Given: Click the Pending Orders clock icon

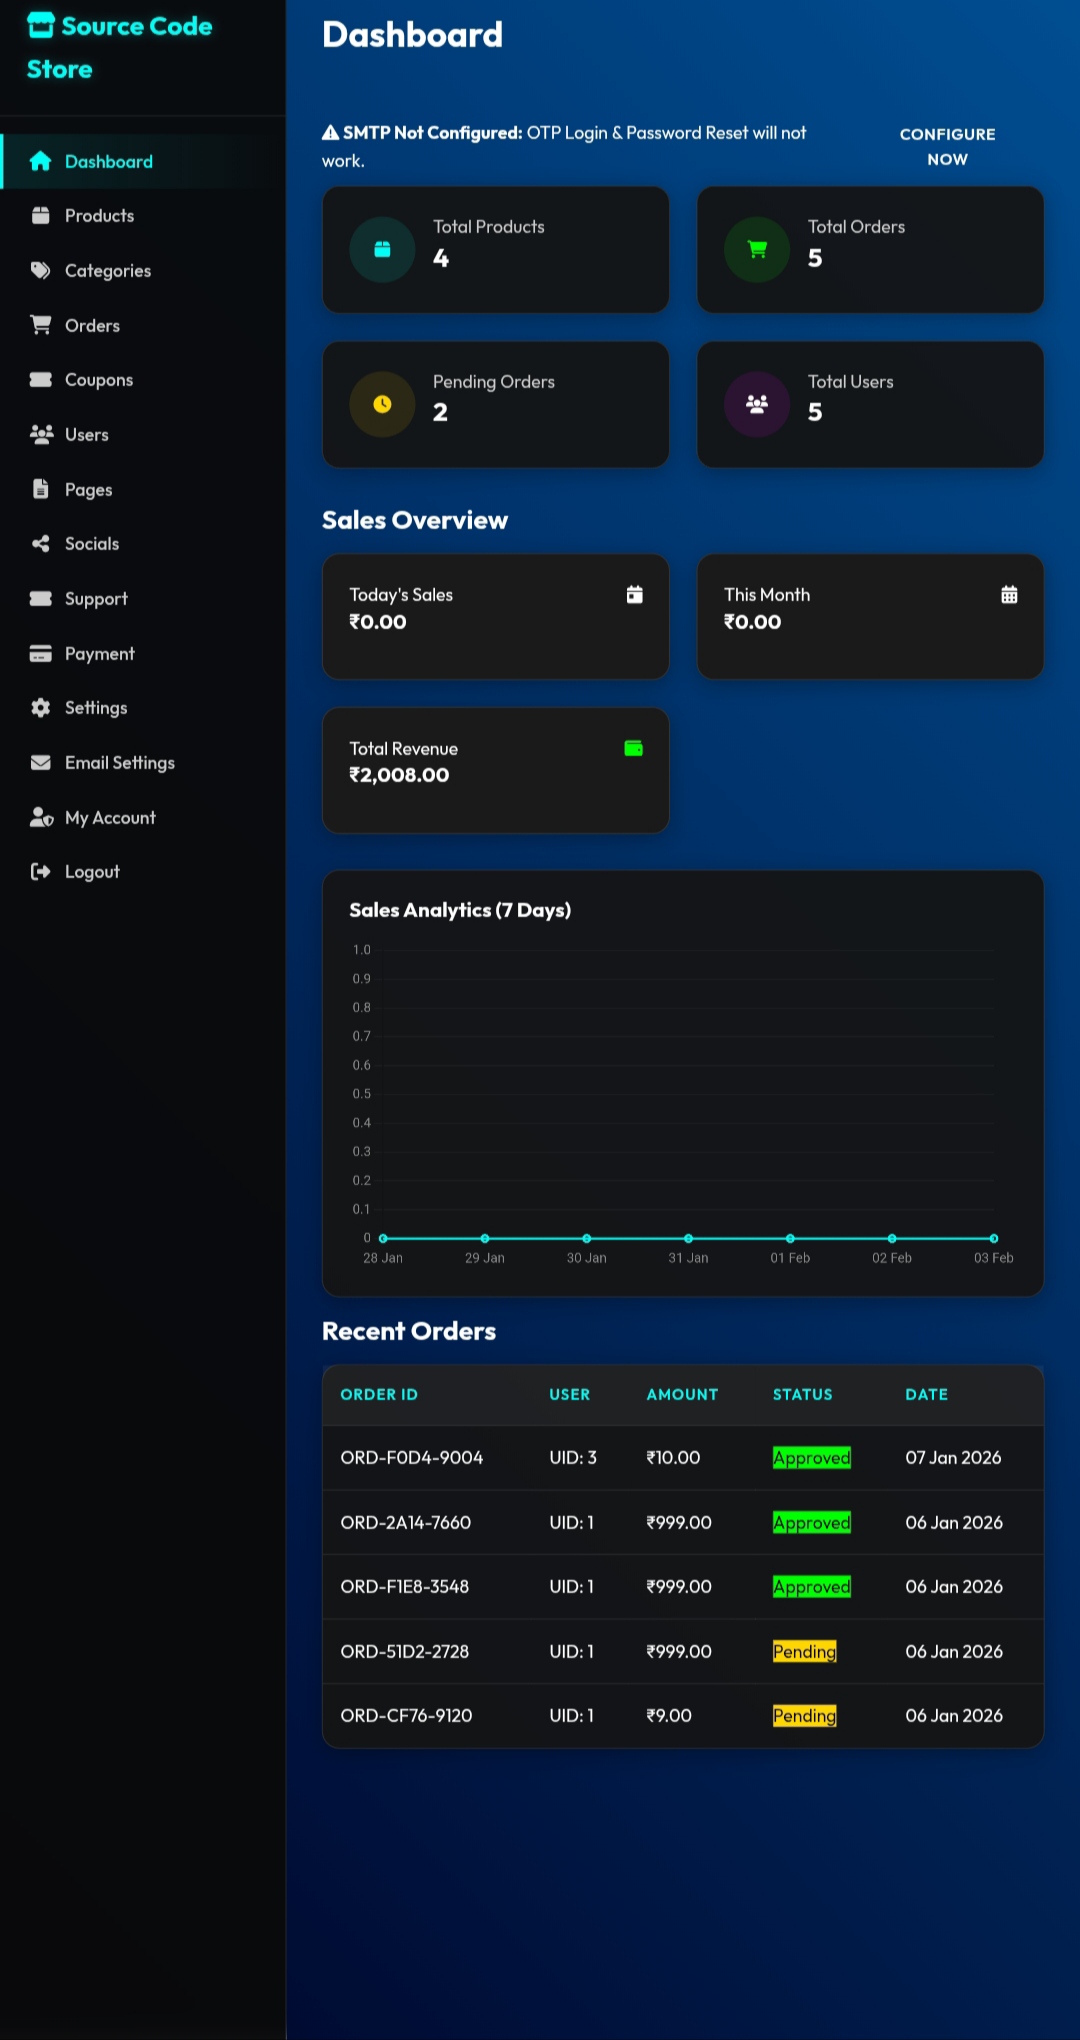Looking at the screenshot, I should [382, 404].
